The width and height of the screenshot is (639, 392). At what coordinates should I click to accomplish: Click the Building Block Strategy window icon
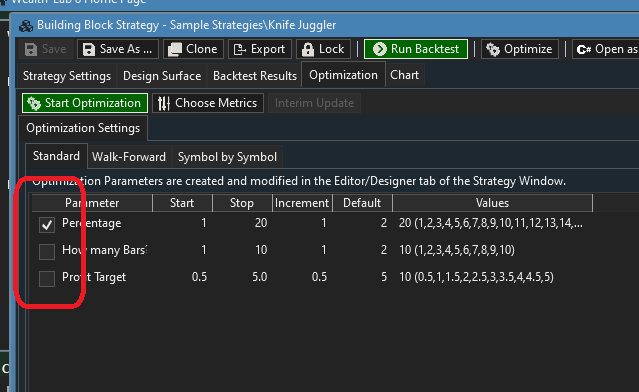tap(26, 26)
